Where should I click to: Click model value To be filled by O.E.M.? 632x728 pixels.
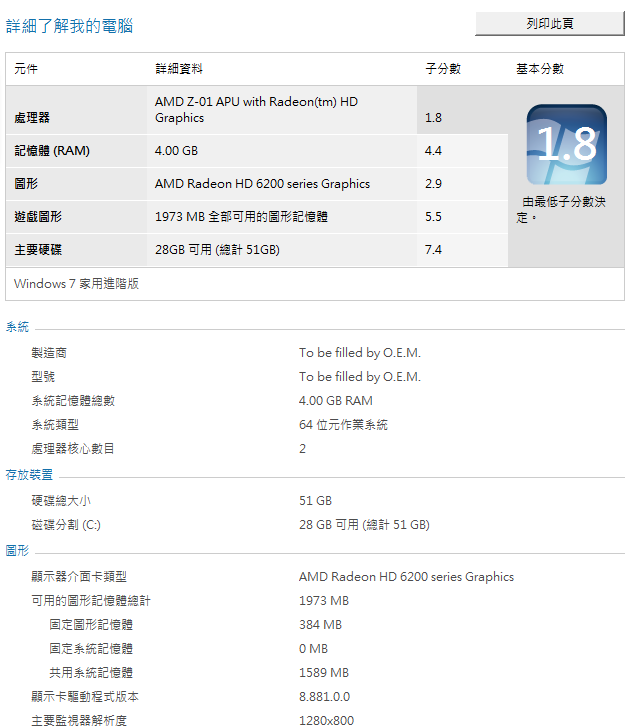click(360, 377)
